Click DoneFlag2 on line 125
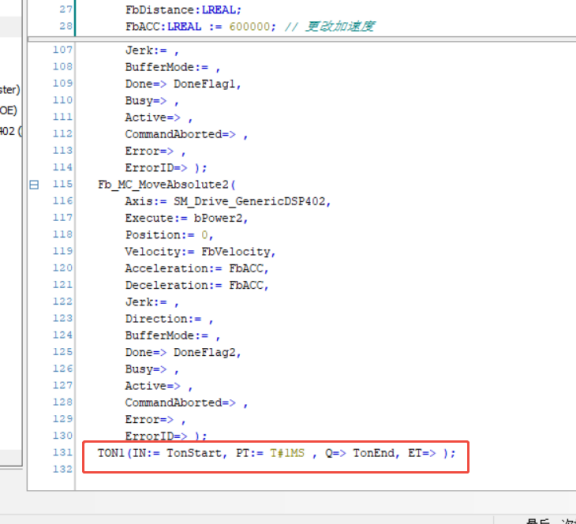The image size is (576, 524). tap(204, 352)
